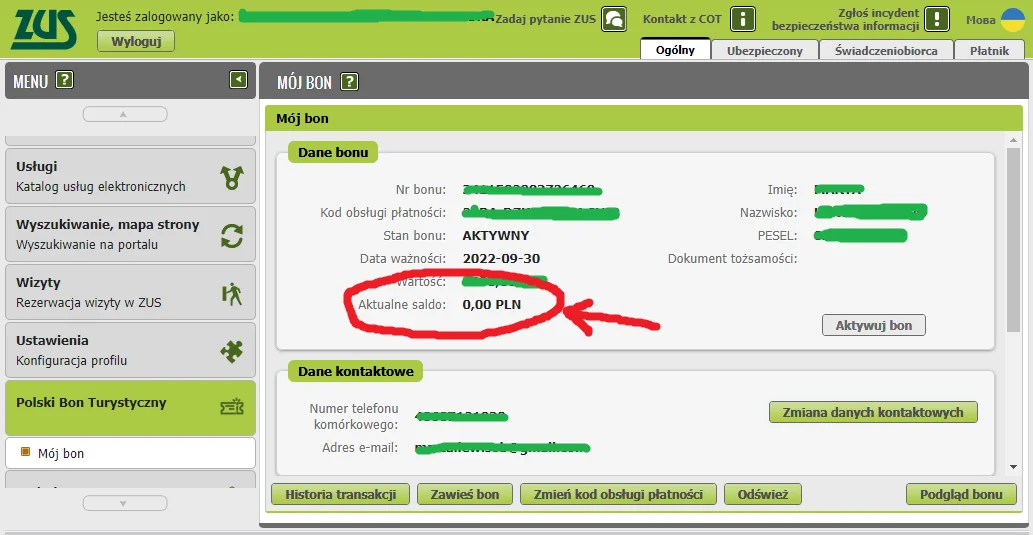The width and height of the screenshot is (1033, 535).
Task: Open the Zadaj pytanie ZUS chat icon
Action: tap(614, 19)
